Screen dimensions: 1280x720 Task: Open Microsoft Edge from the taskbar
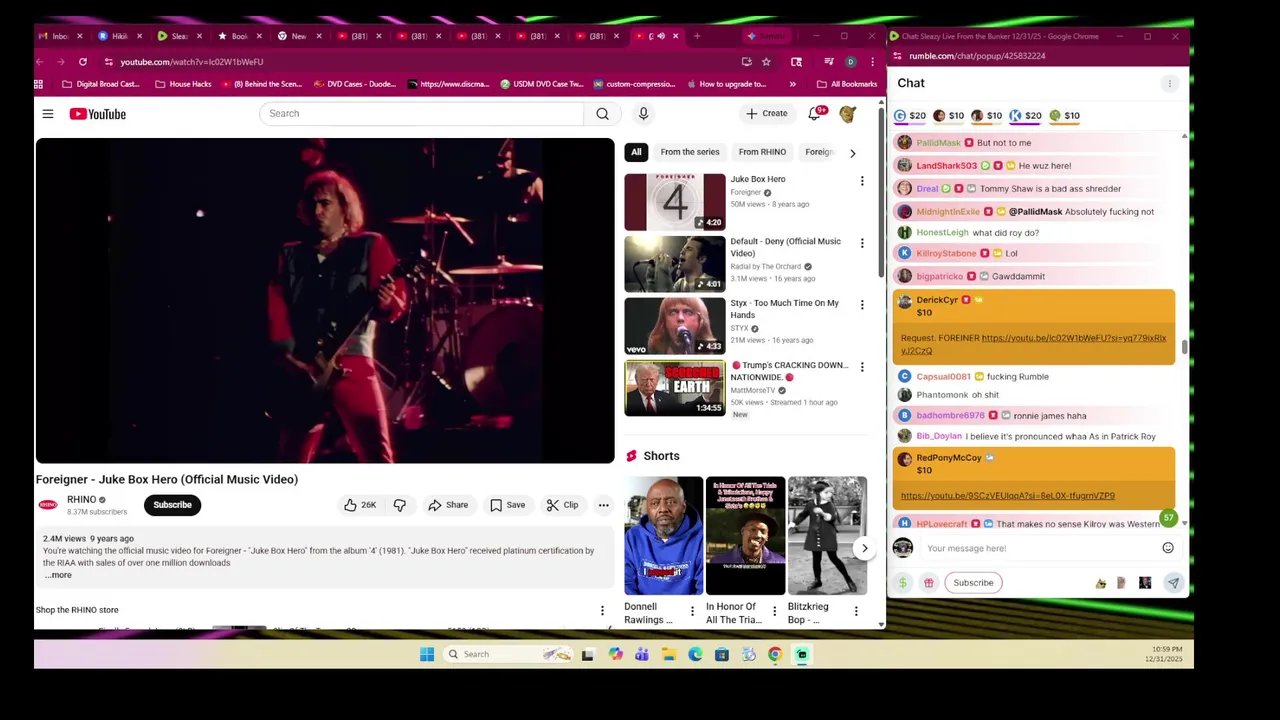pos(695,655)
